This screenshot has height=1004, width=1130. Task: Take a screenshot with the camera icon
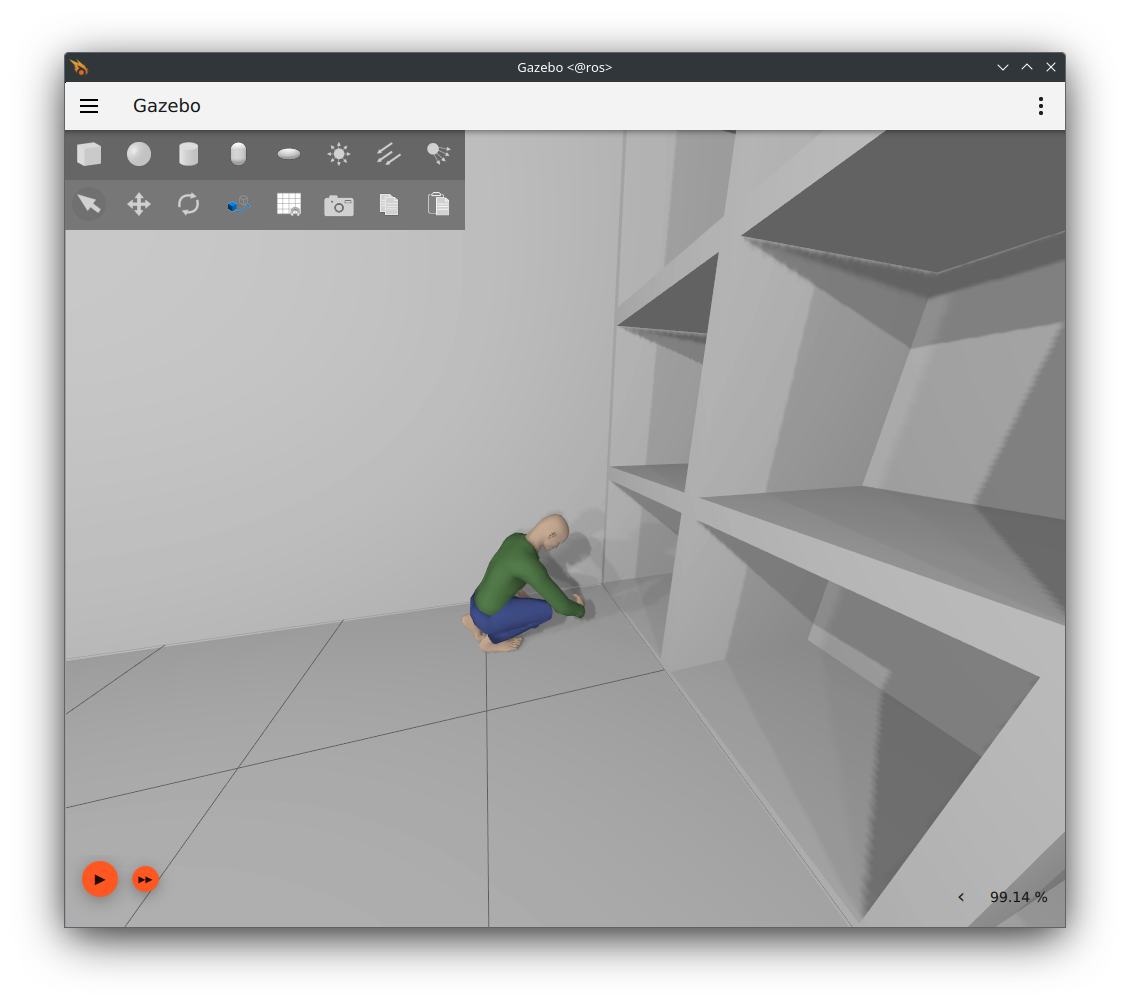(339, 205)
